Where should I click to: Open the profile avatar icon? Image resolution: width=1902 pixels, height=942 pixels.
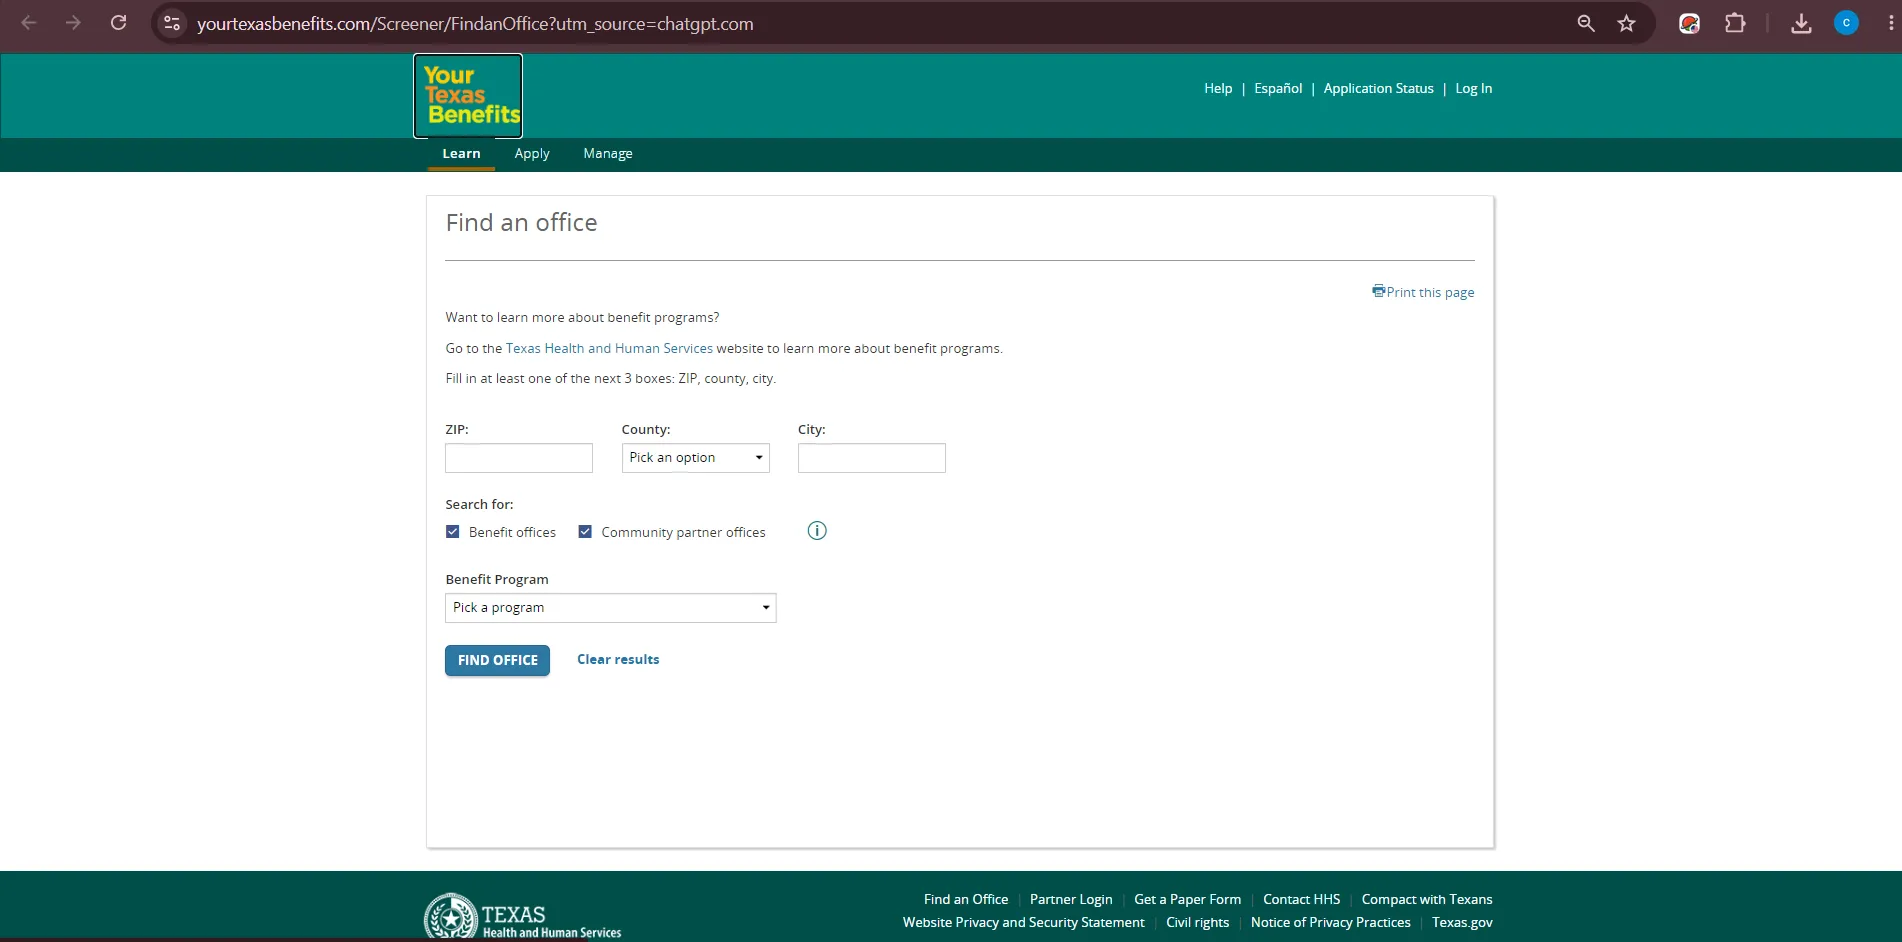point(1846,23)
